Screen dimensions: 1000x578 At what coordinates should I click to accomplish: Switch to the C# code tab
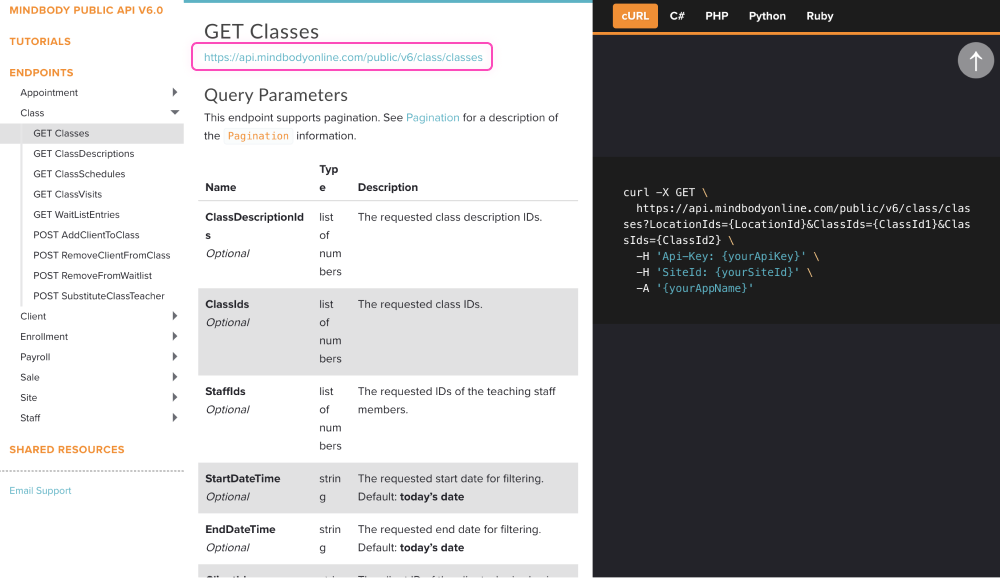(677, 16)
